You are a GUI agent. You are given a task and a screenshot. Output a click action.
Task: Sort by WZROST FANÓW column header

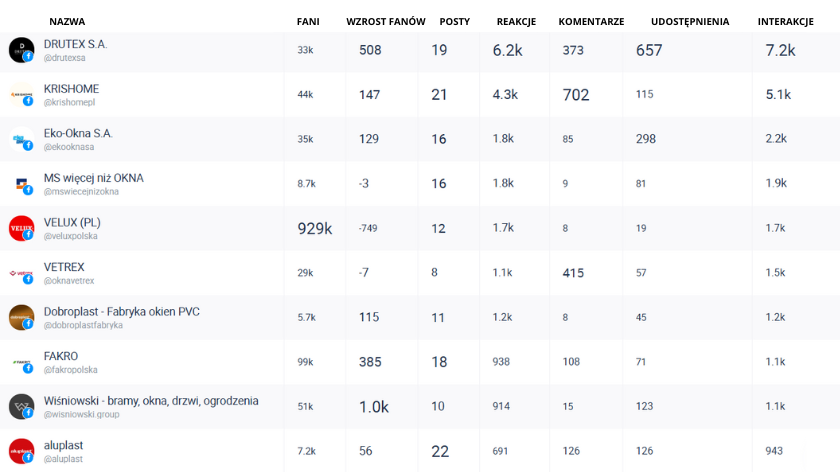(x=386, y=21)
